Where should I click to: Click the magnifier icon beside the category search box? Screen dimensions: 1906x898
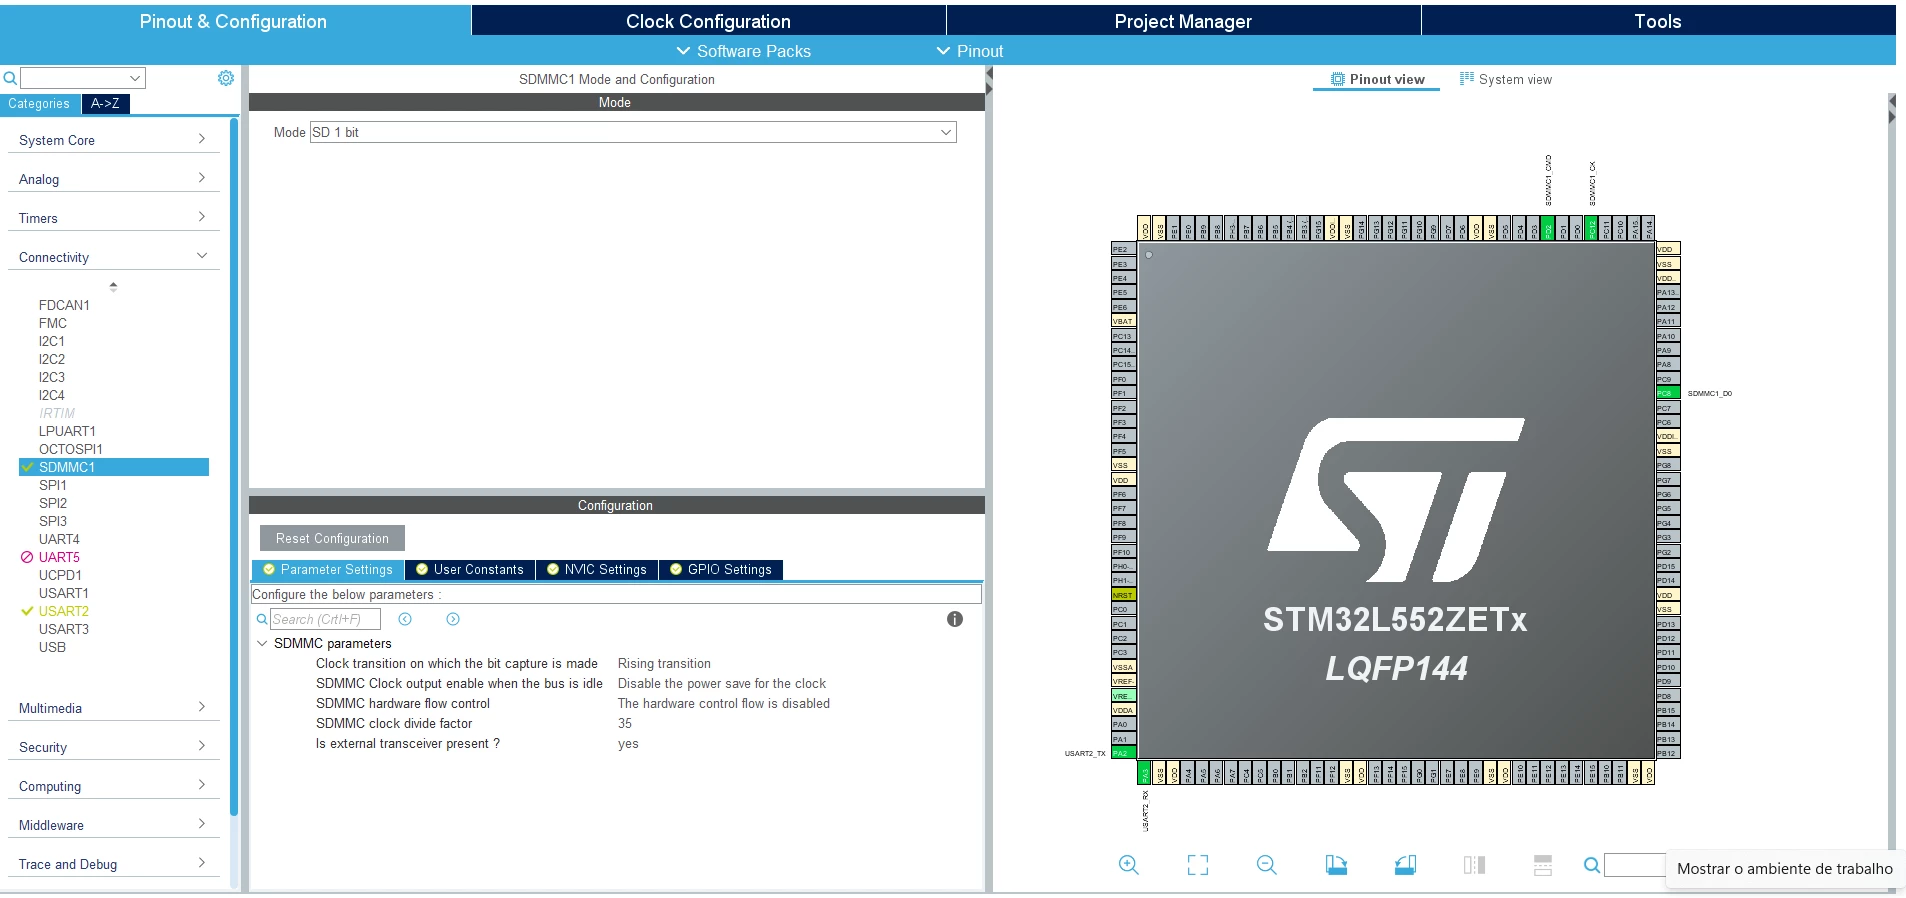10,78
